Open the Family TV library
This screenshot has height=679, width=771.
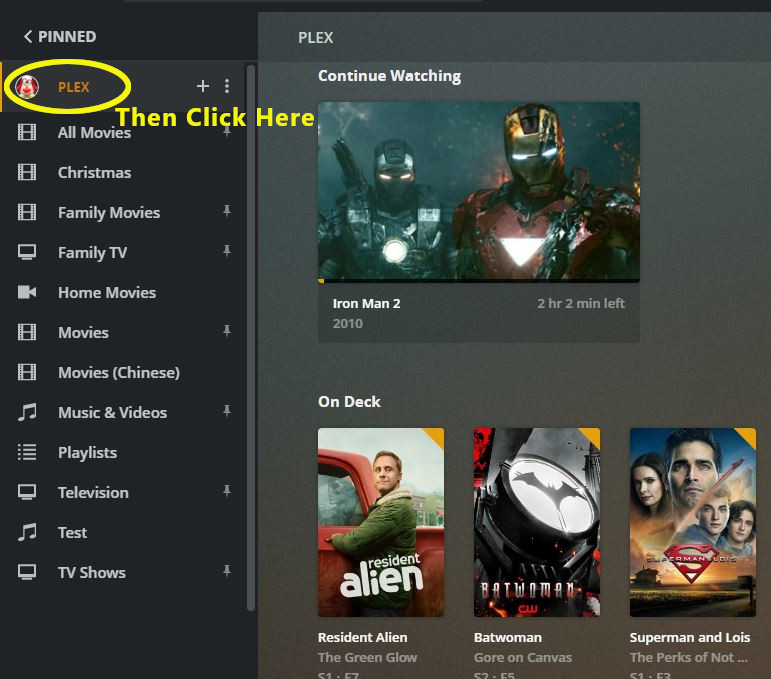coord(92,253)
